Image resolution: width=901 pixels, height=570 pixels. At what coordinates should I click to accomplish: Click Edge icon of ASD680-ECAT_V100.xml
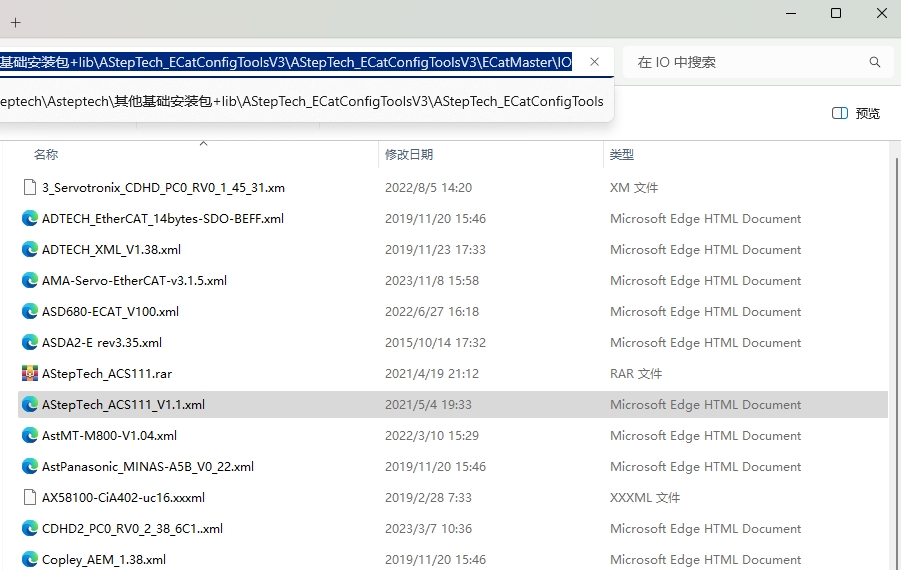click(29, 311)
